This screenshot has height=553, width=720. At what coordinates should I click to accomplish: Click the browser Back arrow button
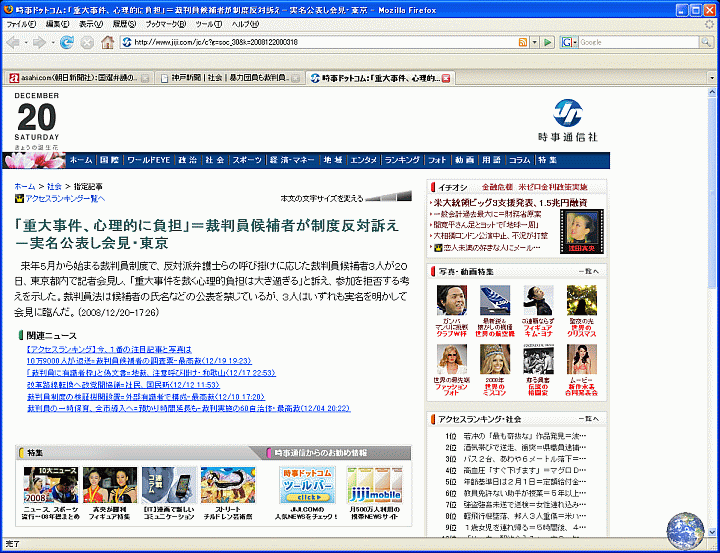[x=14, y=42]
